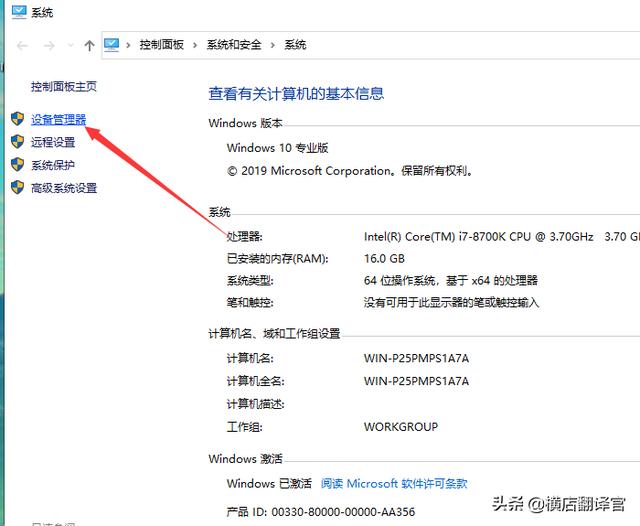
Task: Click the 工作组 label
Action: point(244,427)
